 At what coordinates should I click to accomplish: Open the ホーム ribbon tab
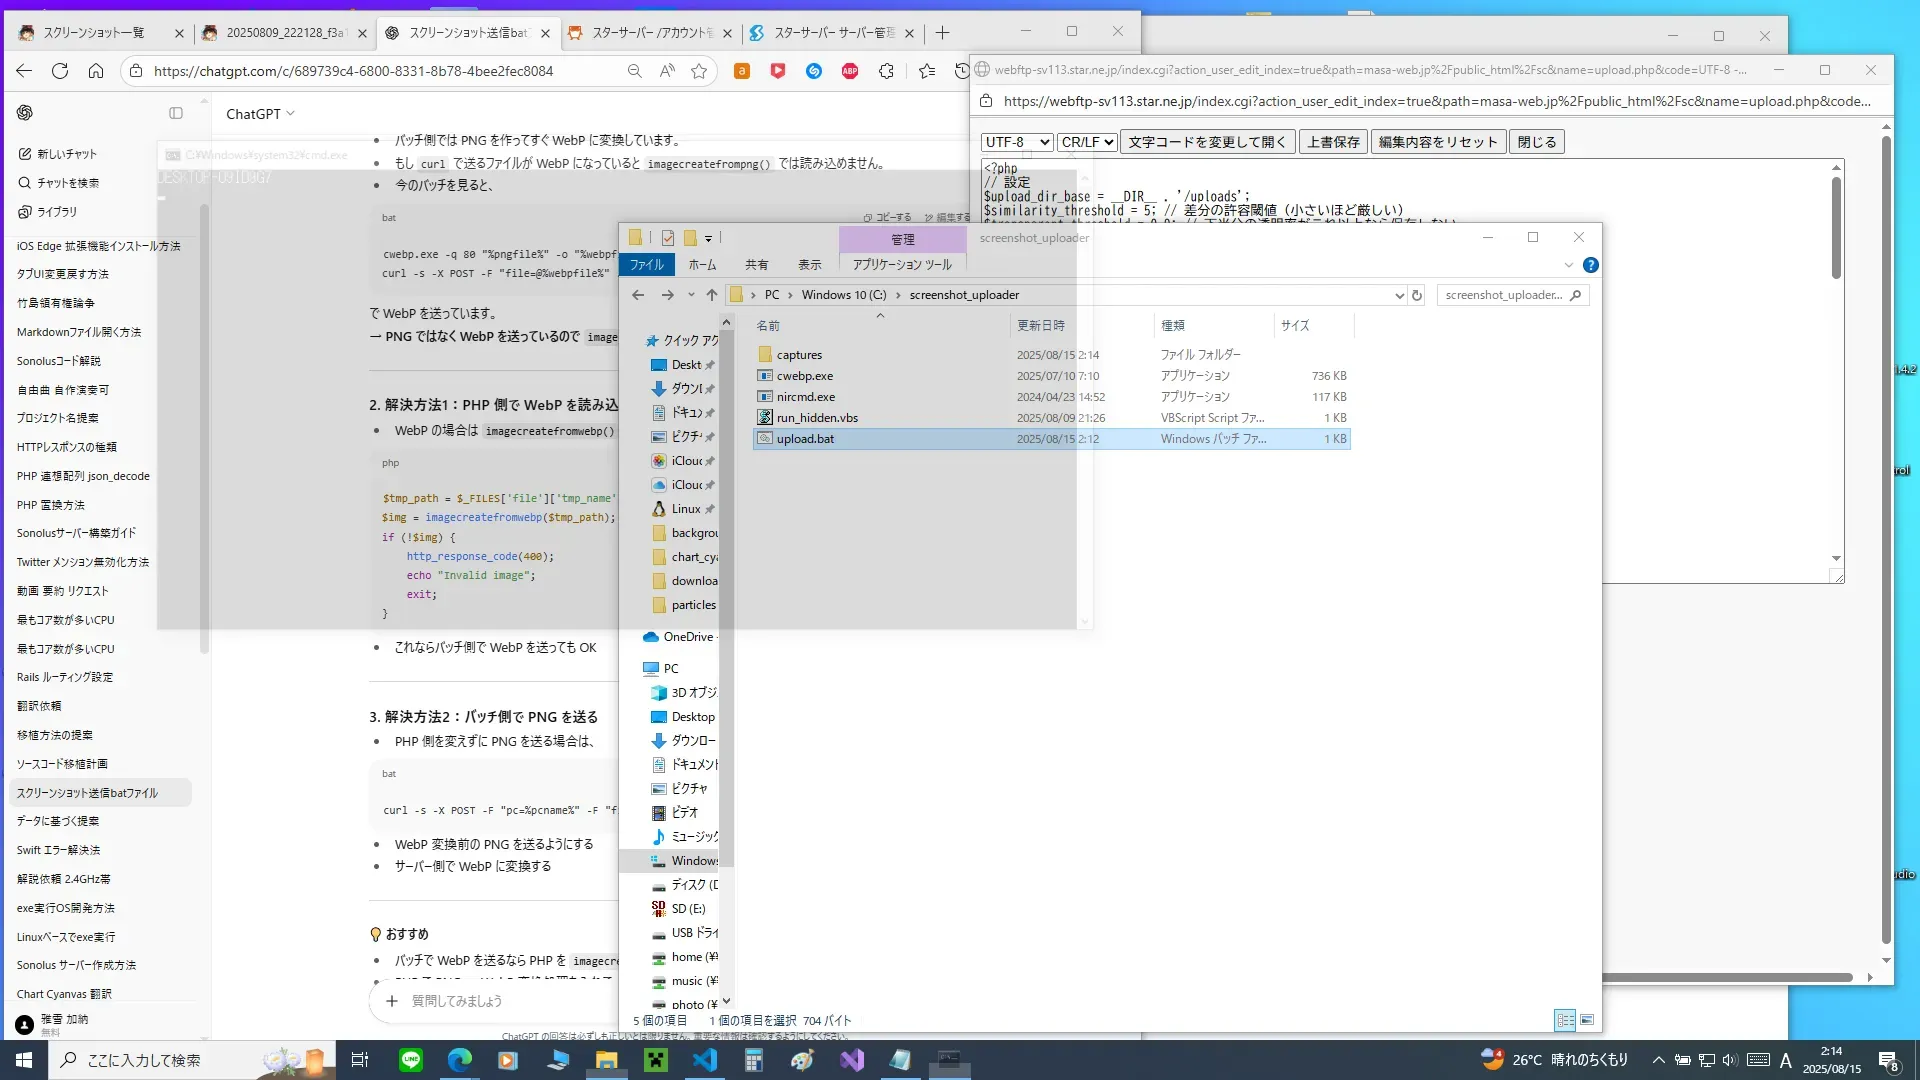click(702, 265)
